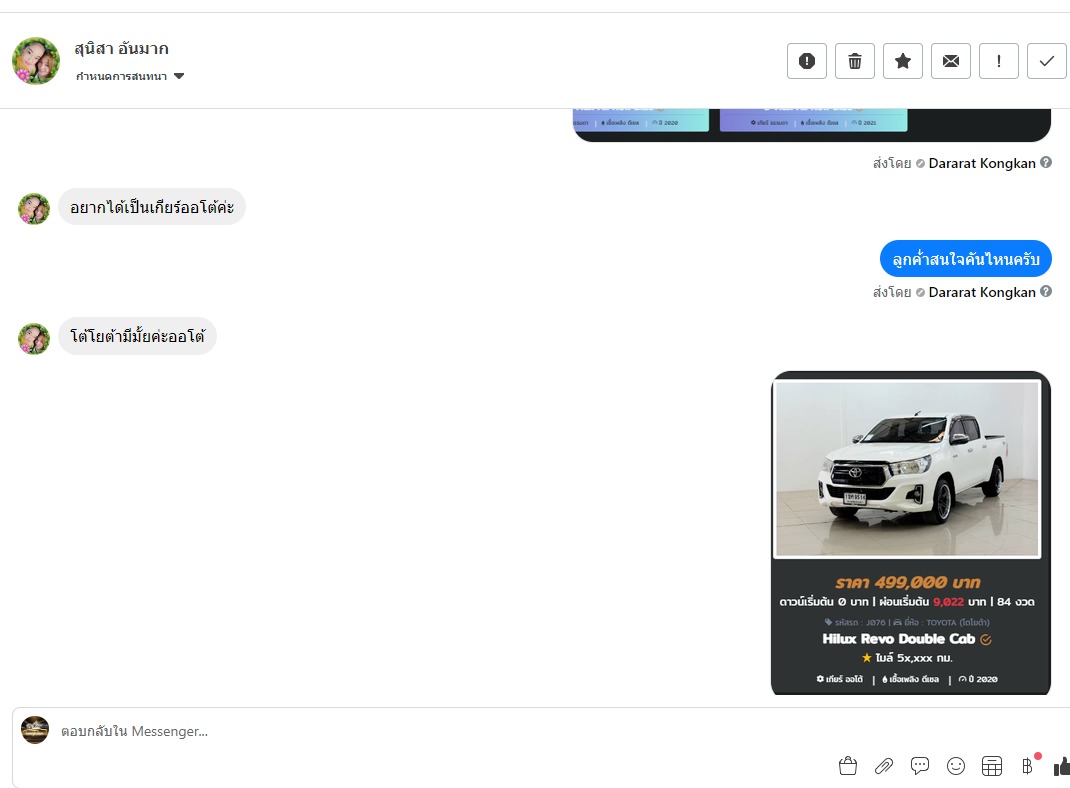The image size is (1070, 788).
Task: Select message โตโยต้ามีมั้ยค่ะออโต้
Action: (x=137, y=336)
